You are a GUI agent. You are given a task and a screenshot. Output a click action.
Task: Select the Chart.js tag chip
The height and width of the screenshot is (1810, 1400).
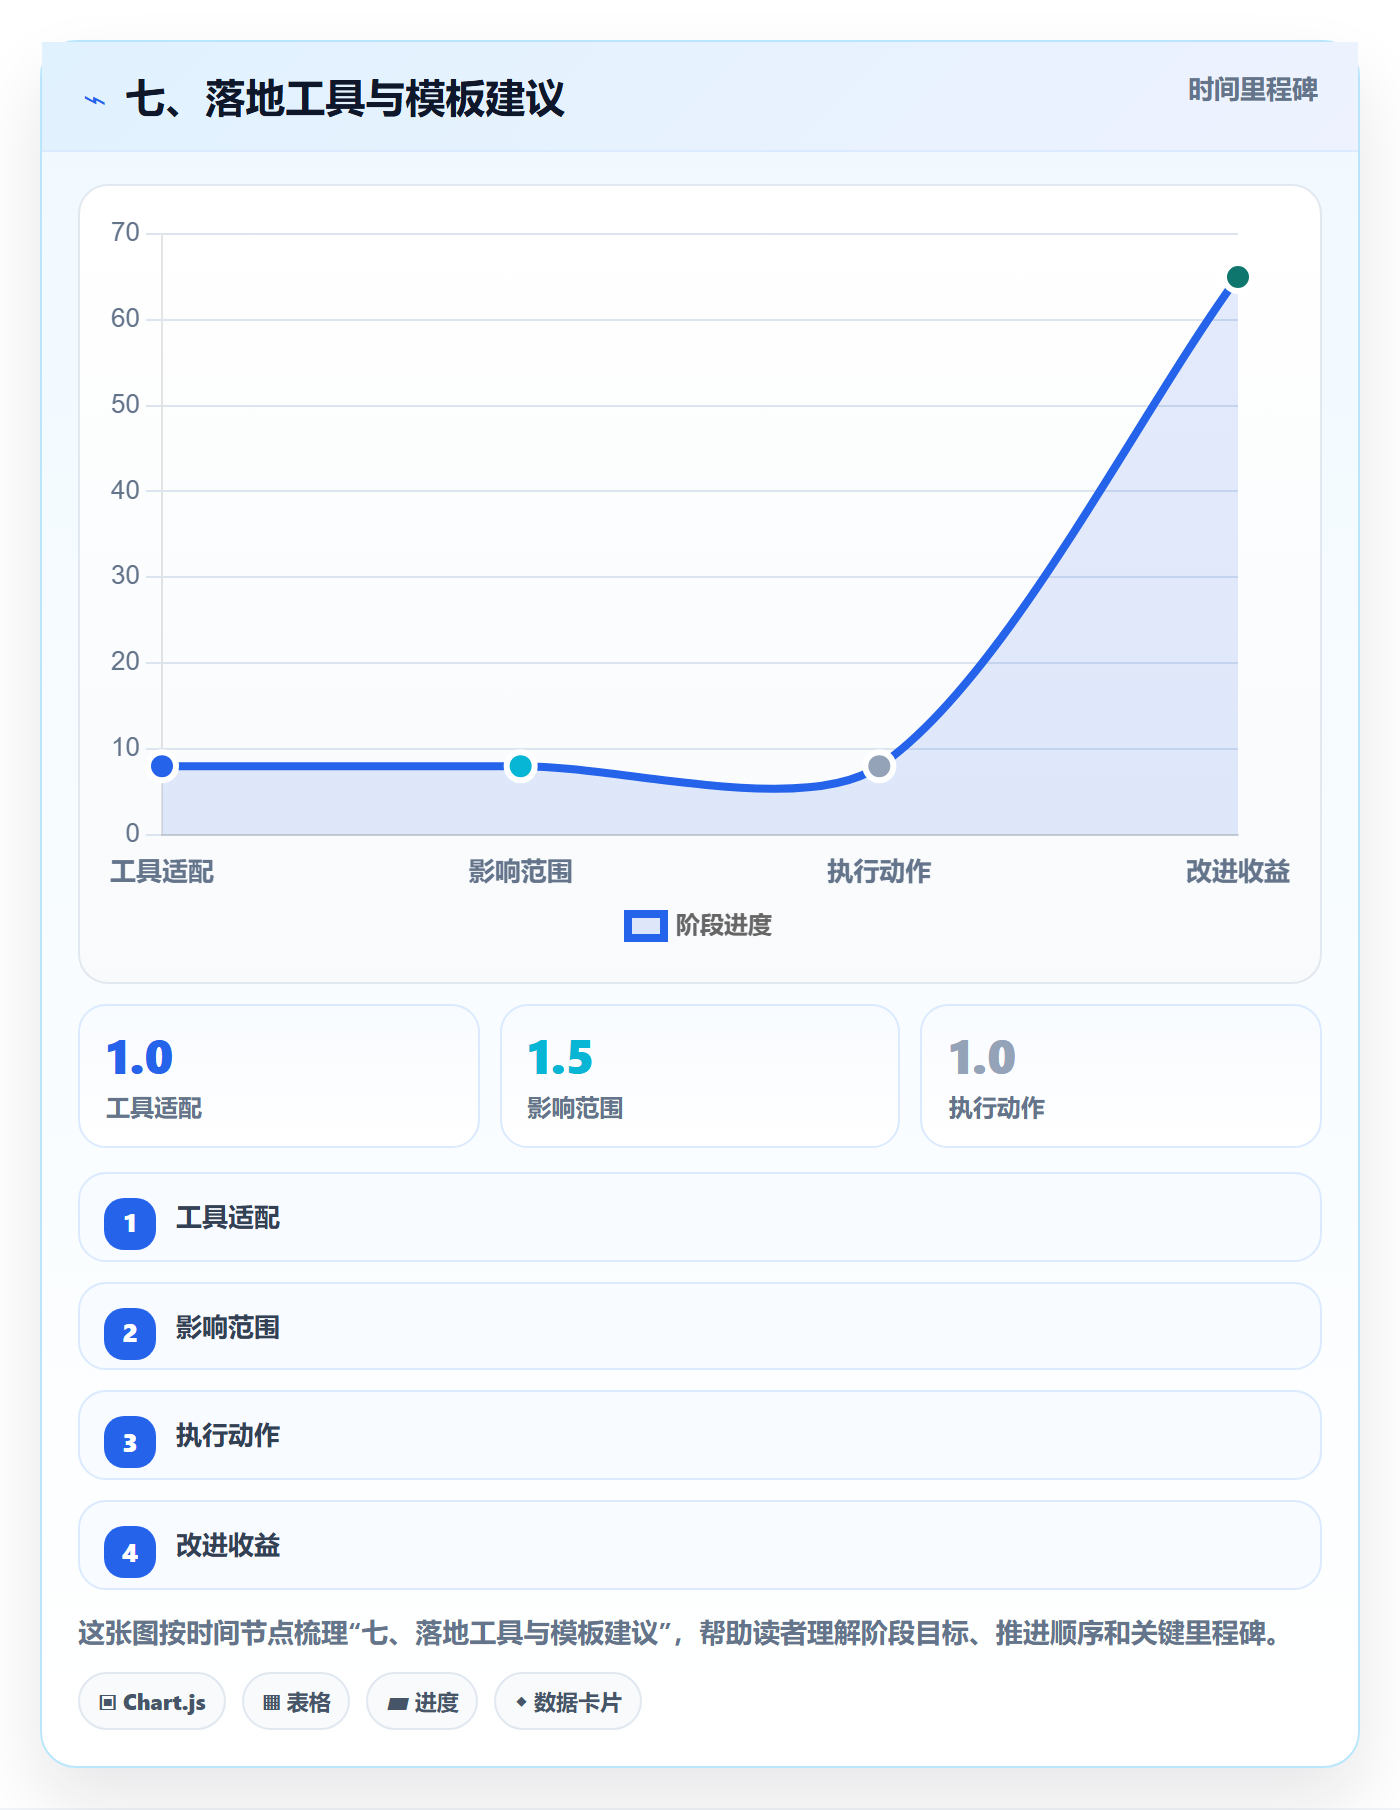coord(152,1701)
